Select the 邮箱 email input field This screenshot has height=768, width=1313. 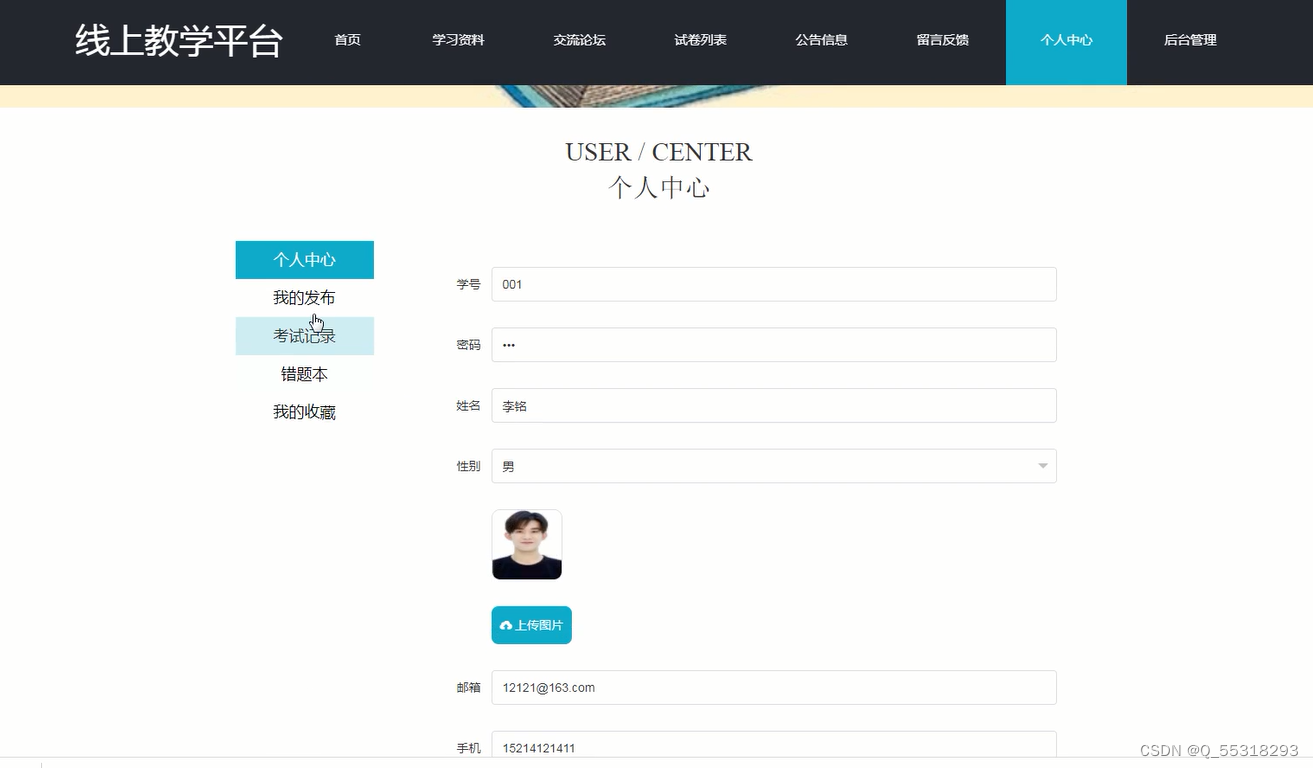772,687
